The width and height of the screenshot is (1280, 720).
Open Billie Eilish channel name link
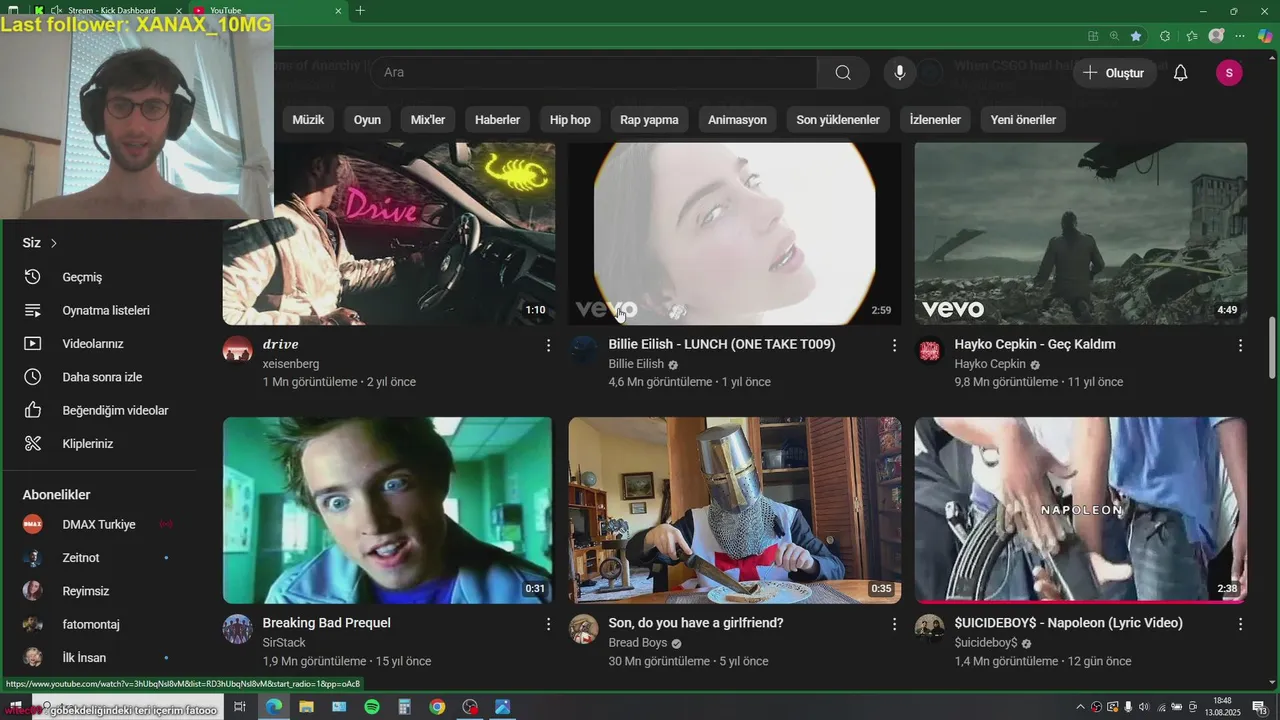coord(636,364)
